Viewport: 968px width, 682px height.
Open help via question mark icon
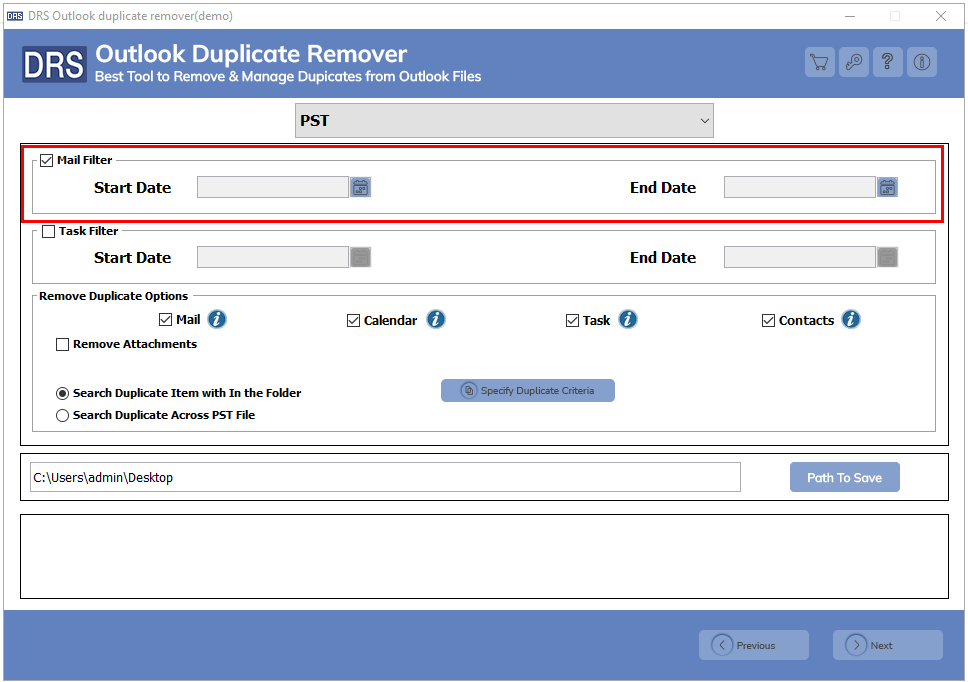888,62
